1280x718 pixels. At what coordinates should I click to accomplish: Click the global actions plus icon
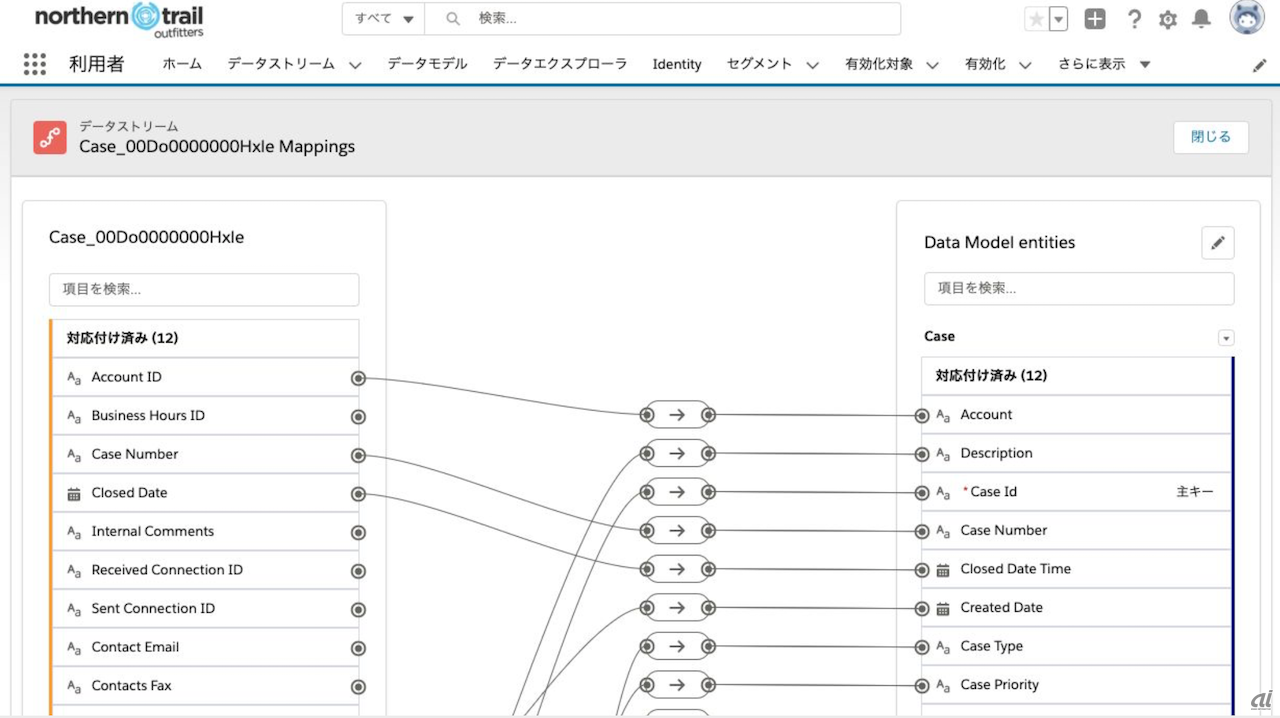pos(1096,19)
